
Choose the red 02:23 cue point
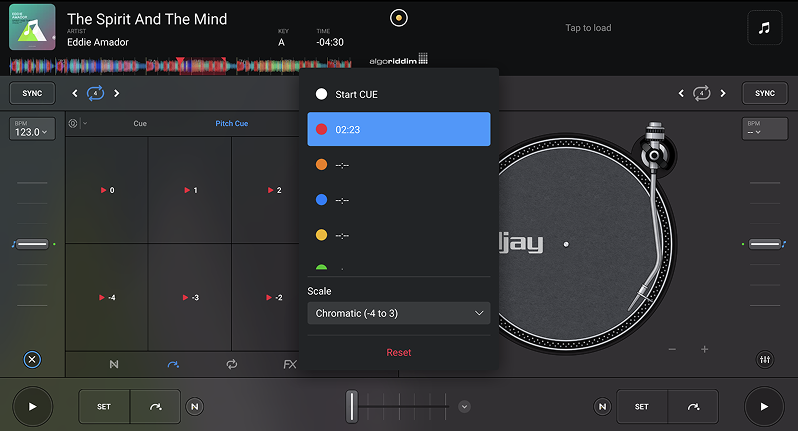(x=398, y=129)
